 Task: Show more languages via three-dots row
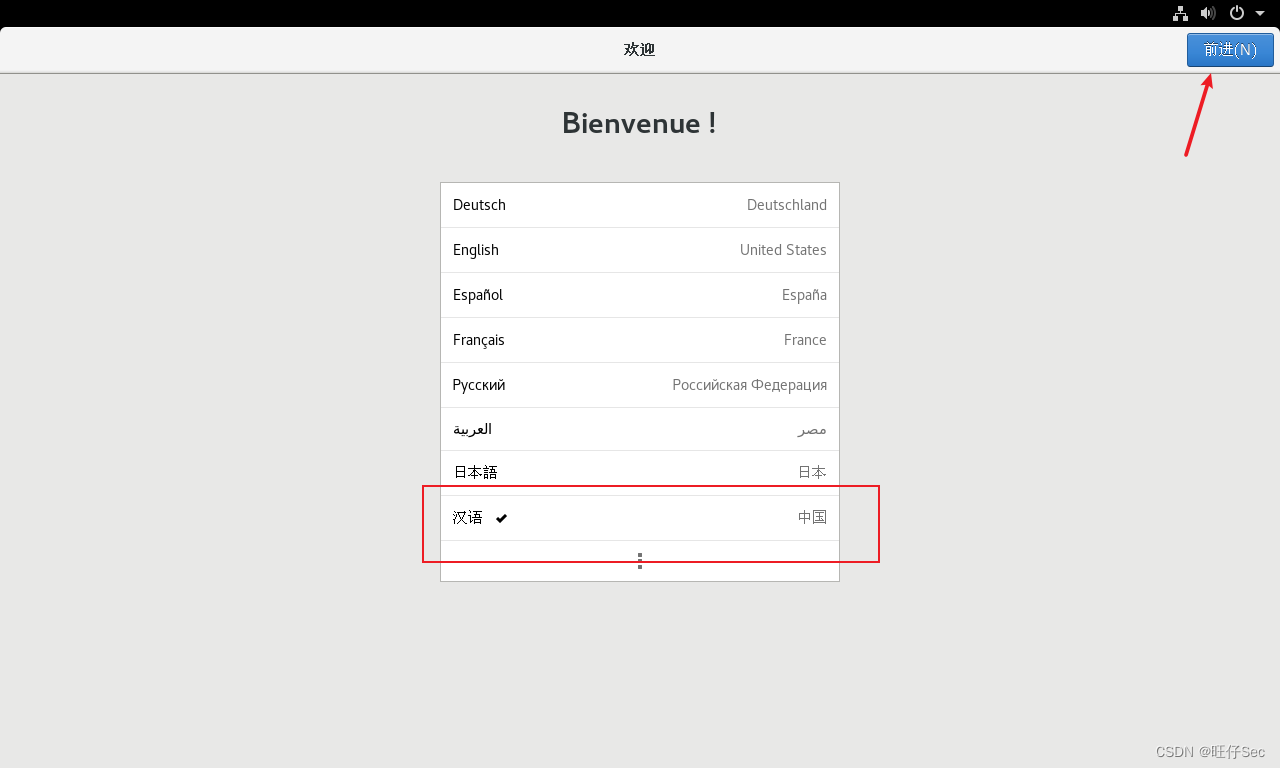pos(640,561)
